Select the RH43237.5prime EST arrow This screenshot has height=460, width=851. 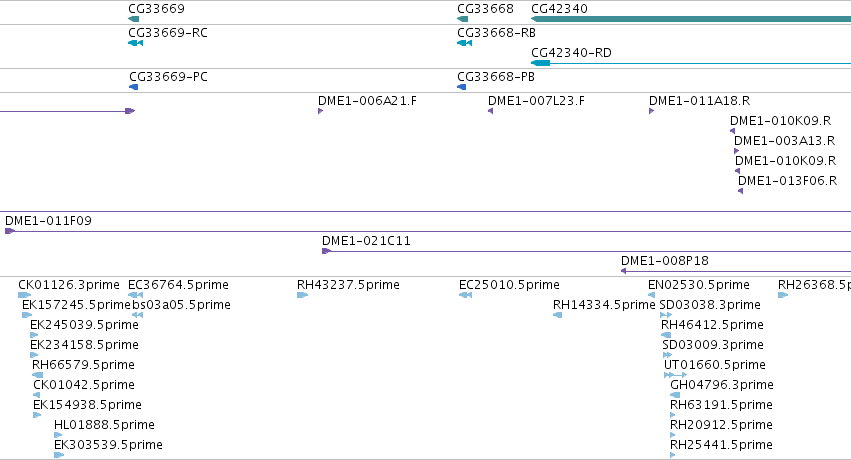[x=302, y=295]
